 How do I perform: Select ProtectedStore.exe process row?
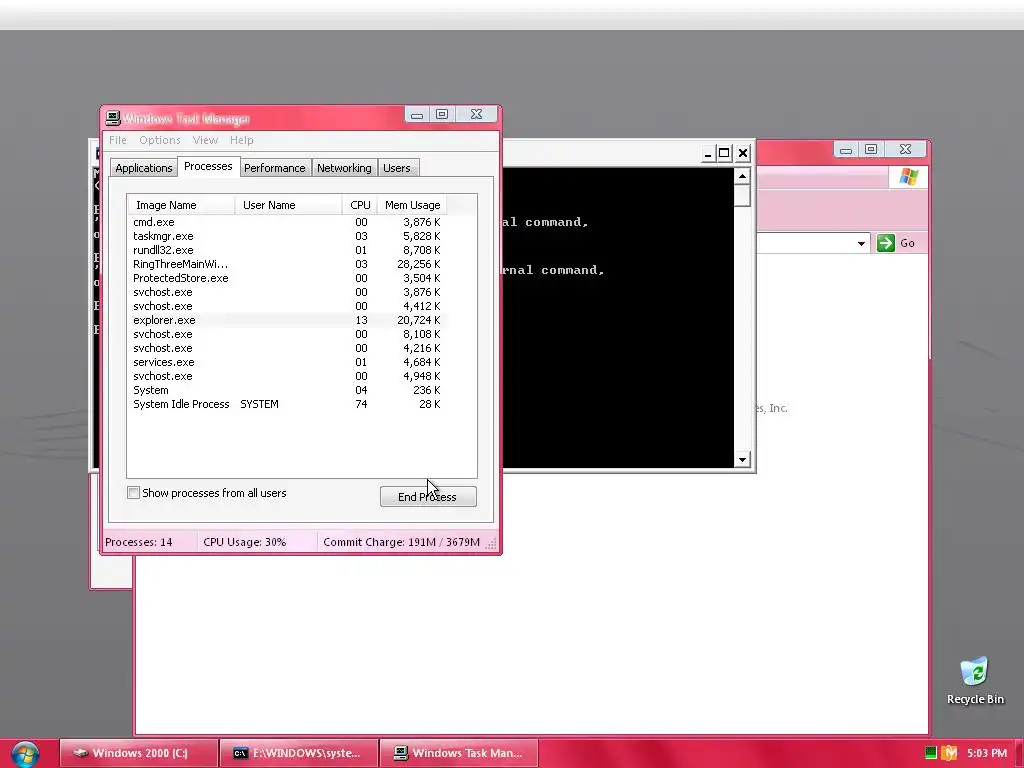tap(287, 278)
